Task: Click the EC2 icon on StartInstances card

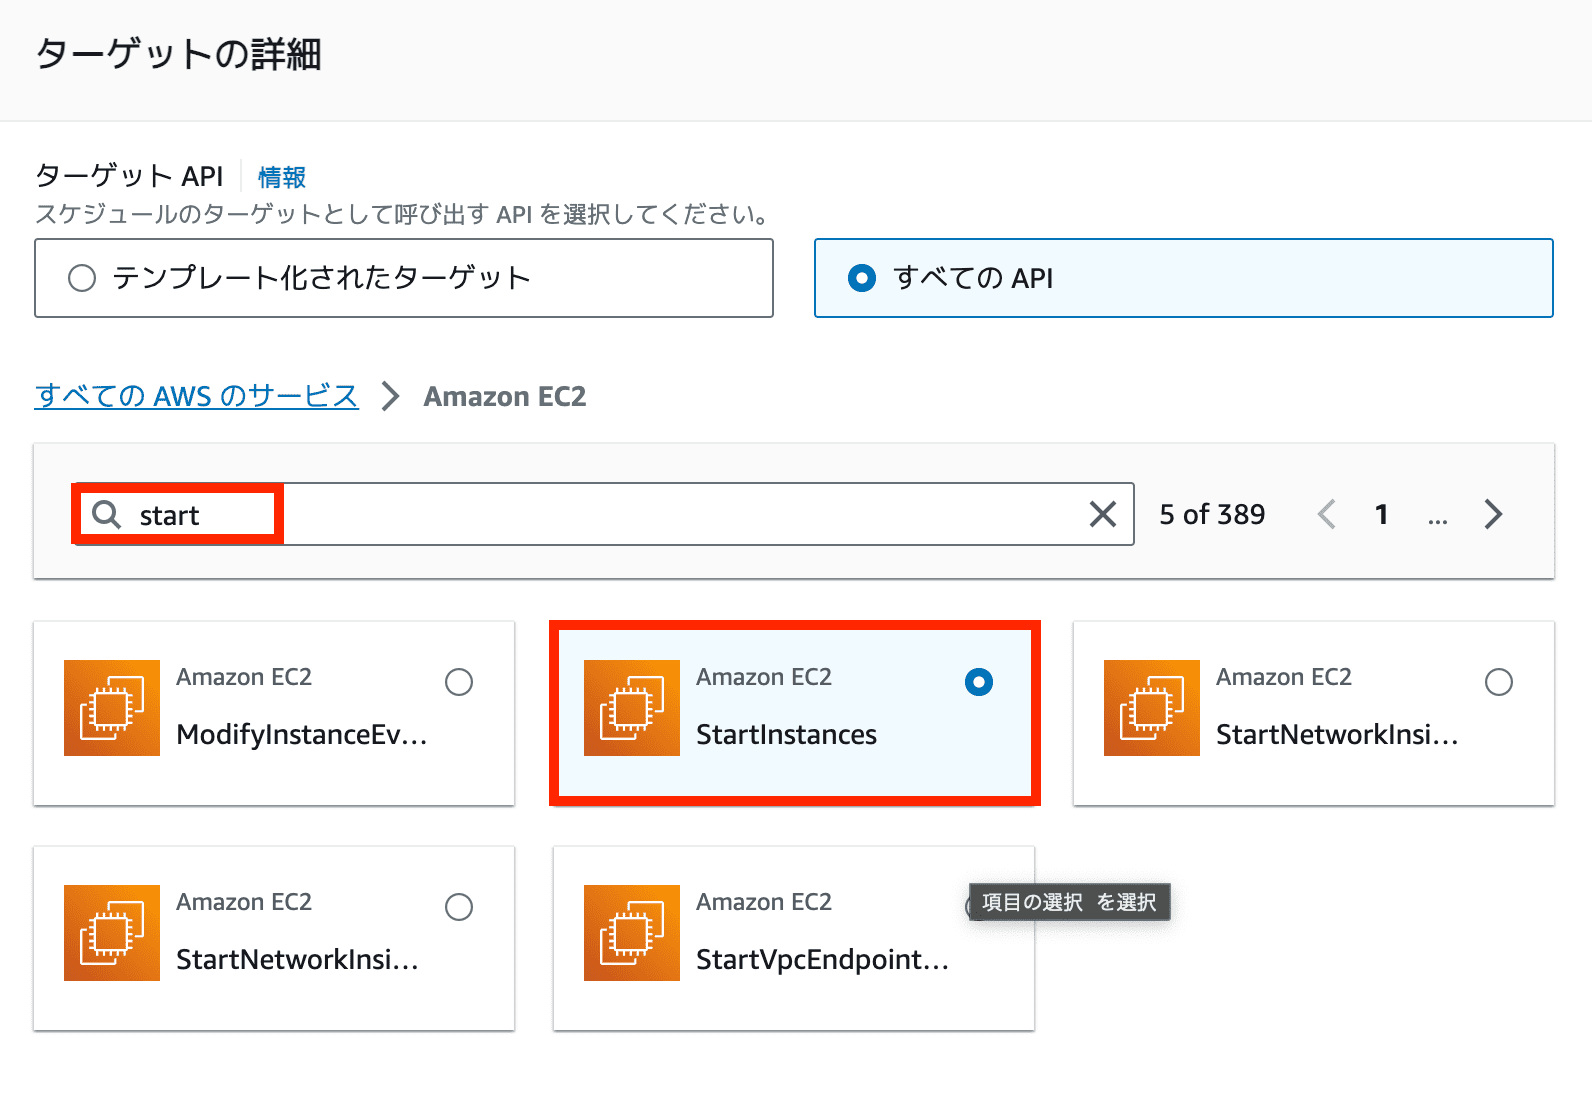Action: pyautogui.click(x=632, y=708)
